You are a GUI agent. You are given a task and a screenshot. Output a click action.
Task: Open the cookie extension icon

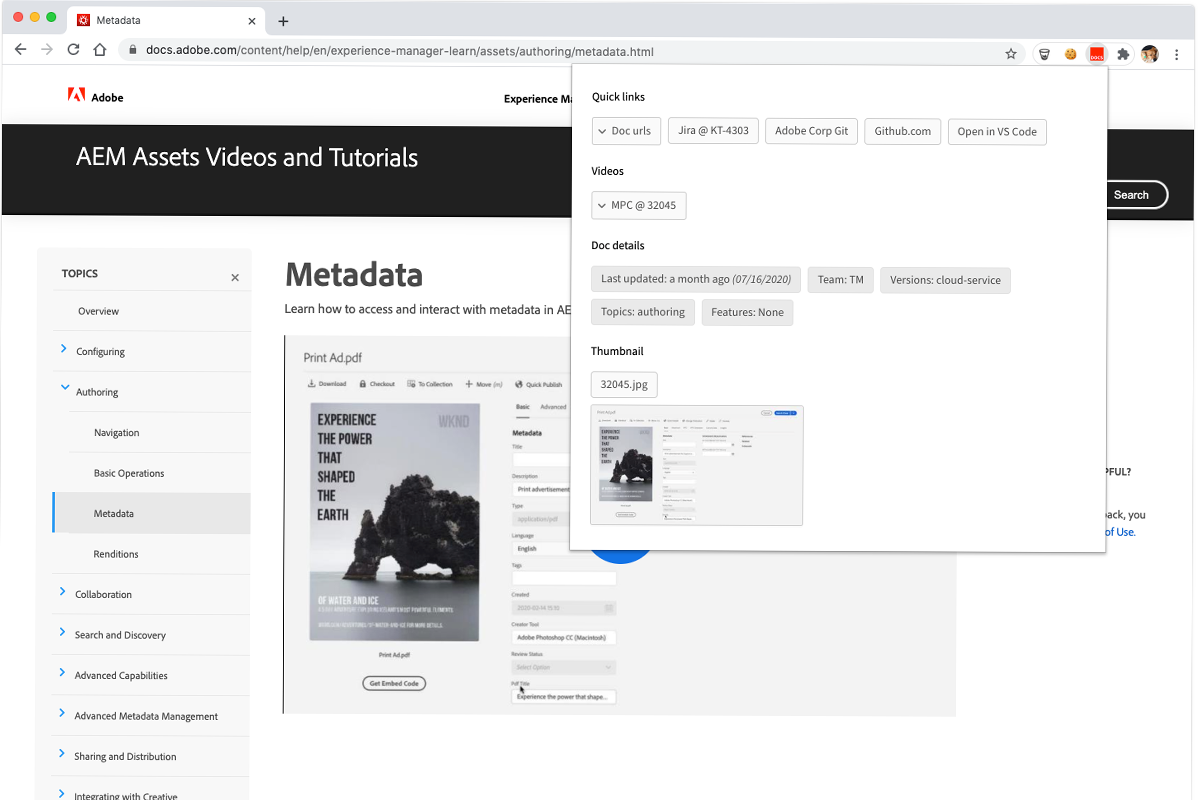click(1070, 54)
